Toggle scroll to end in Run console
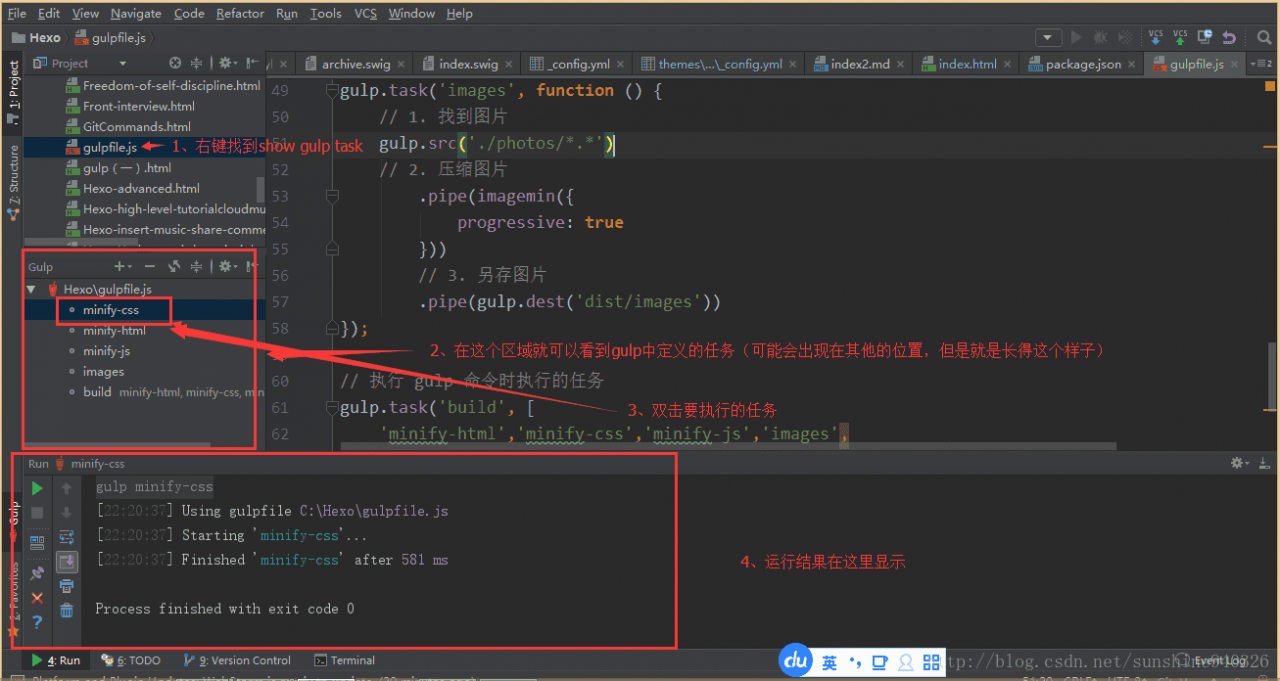The height and width of the screenshot is (681, 1280). coord(67,561)
